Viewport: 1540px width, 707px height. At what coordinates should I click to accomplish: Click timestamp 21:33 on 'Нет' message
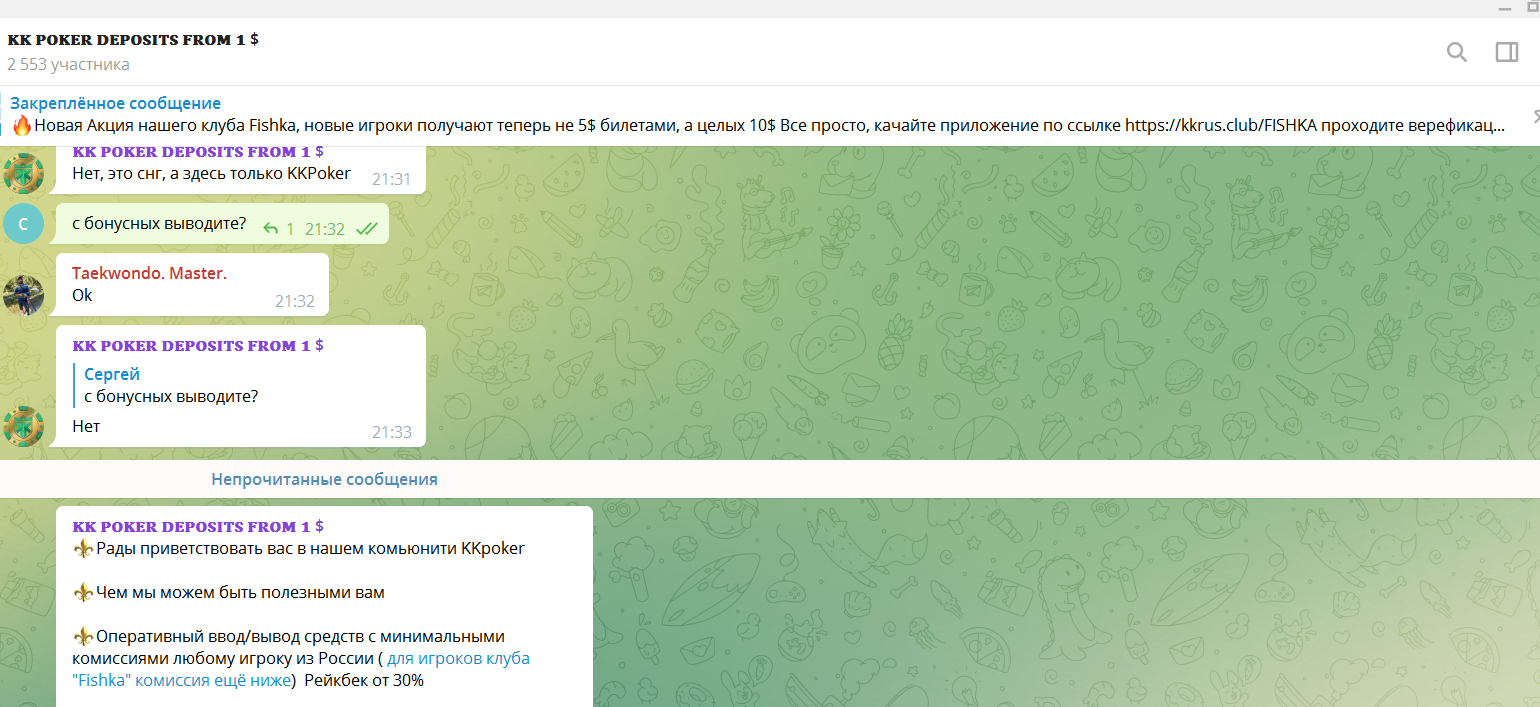pyautogui.click(x=391, y=432)
